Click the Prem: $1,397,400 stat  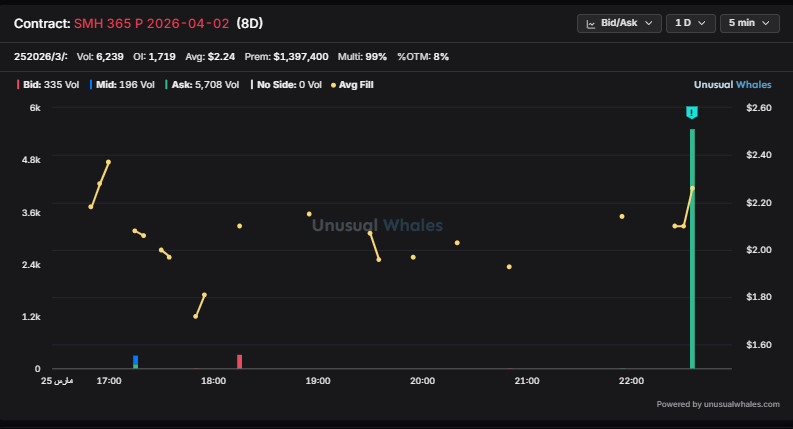286,57
